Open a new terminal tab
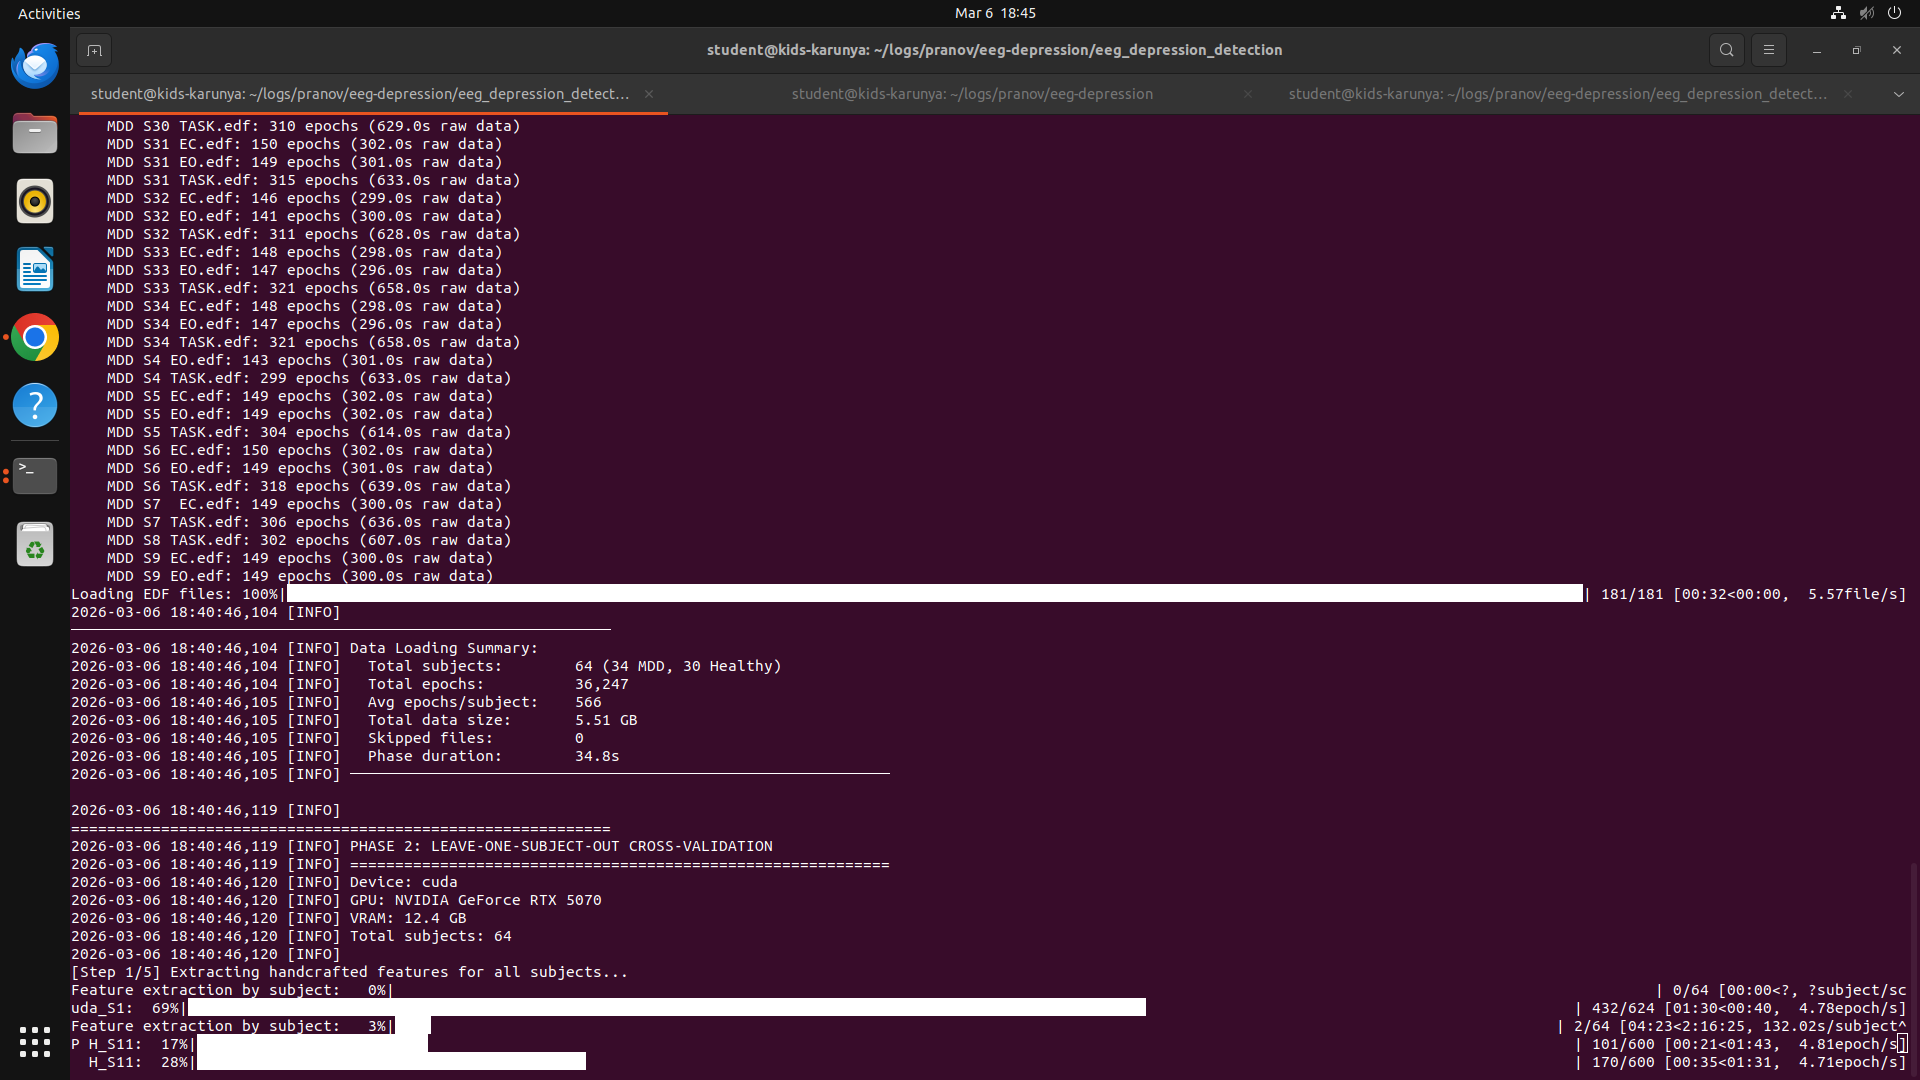1920x1080 pixels. click(x=94, y=50)
